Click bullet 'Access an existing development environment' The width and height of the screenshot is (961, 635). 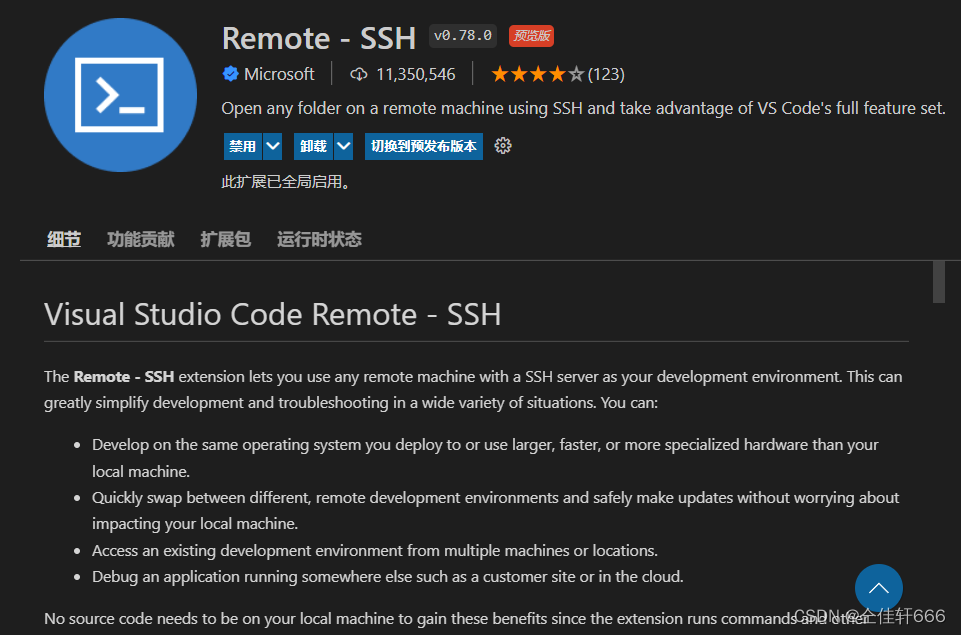coord(374,550)
